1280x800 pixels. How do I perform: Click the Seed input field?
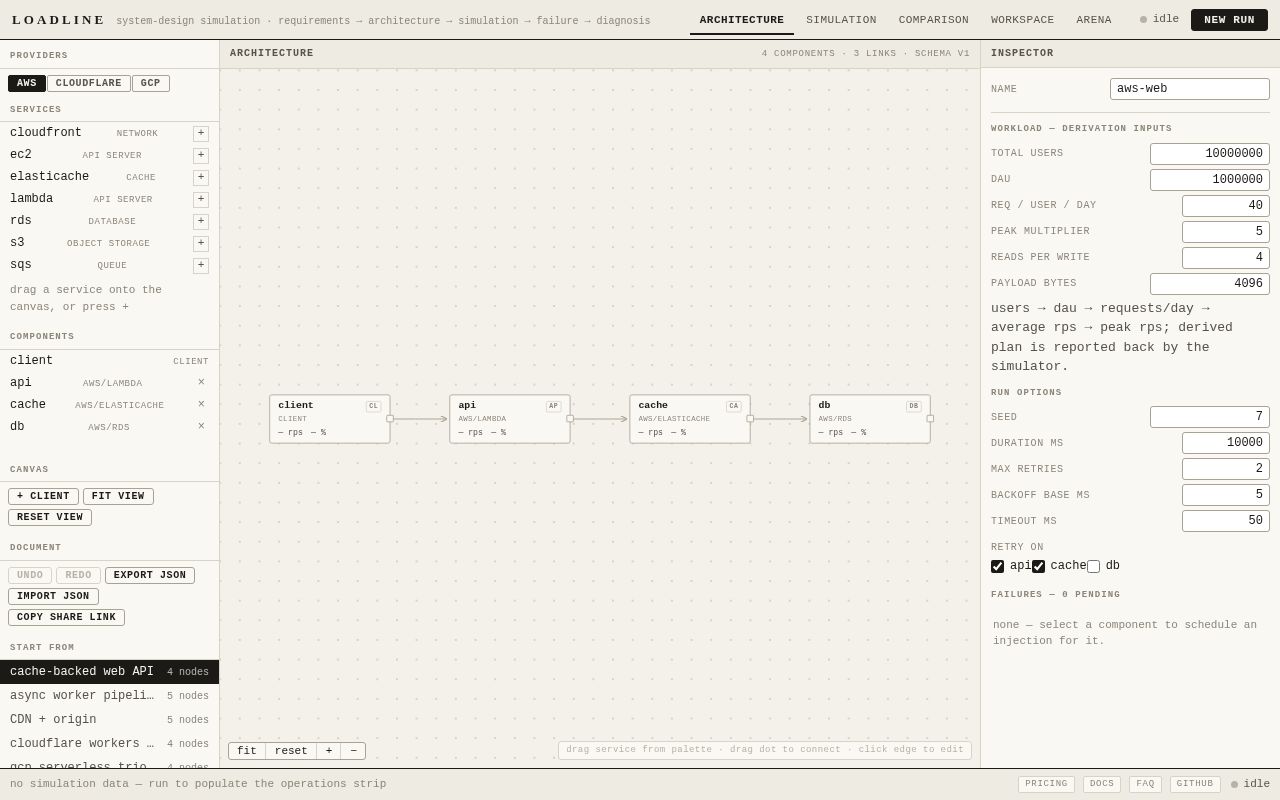pos(1210,417)
